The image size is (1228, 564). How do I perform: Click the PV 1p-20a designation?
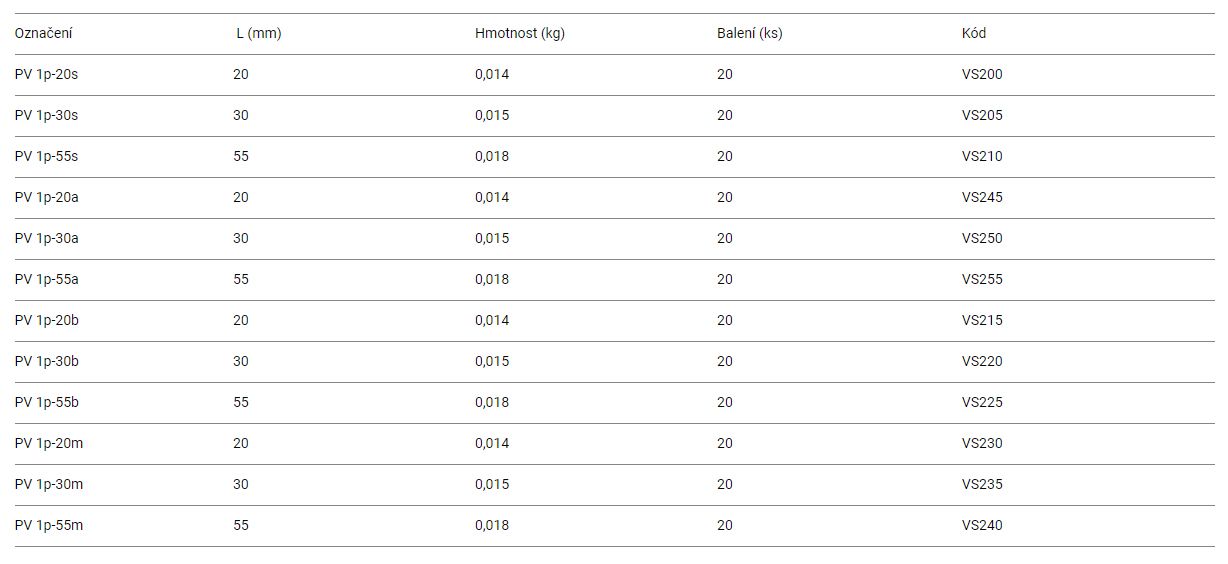47,197
